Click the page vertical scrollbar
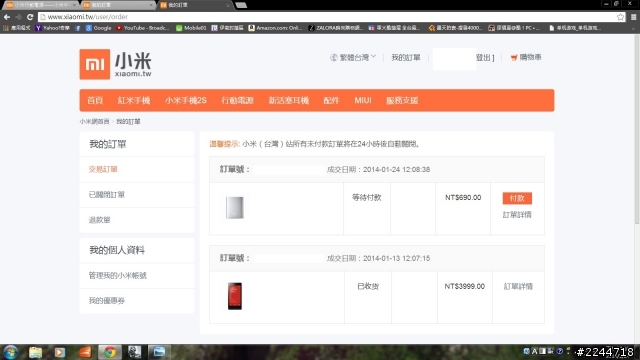Image resolution: width=640 pixels, height=360 pixels. (637, 129)
